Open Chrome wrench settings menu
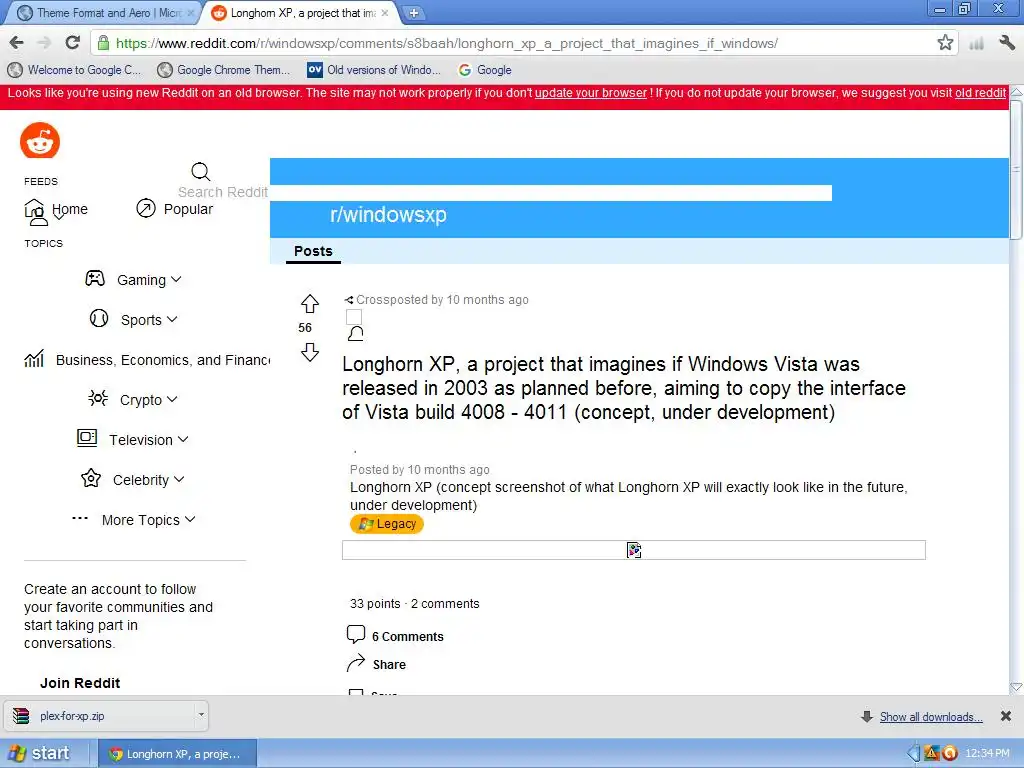 point(1007,43)
